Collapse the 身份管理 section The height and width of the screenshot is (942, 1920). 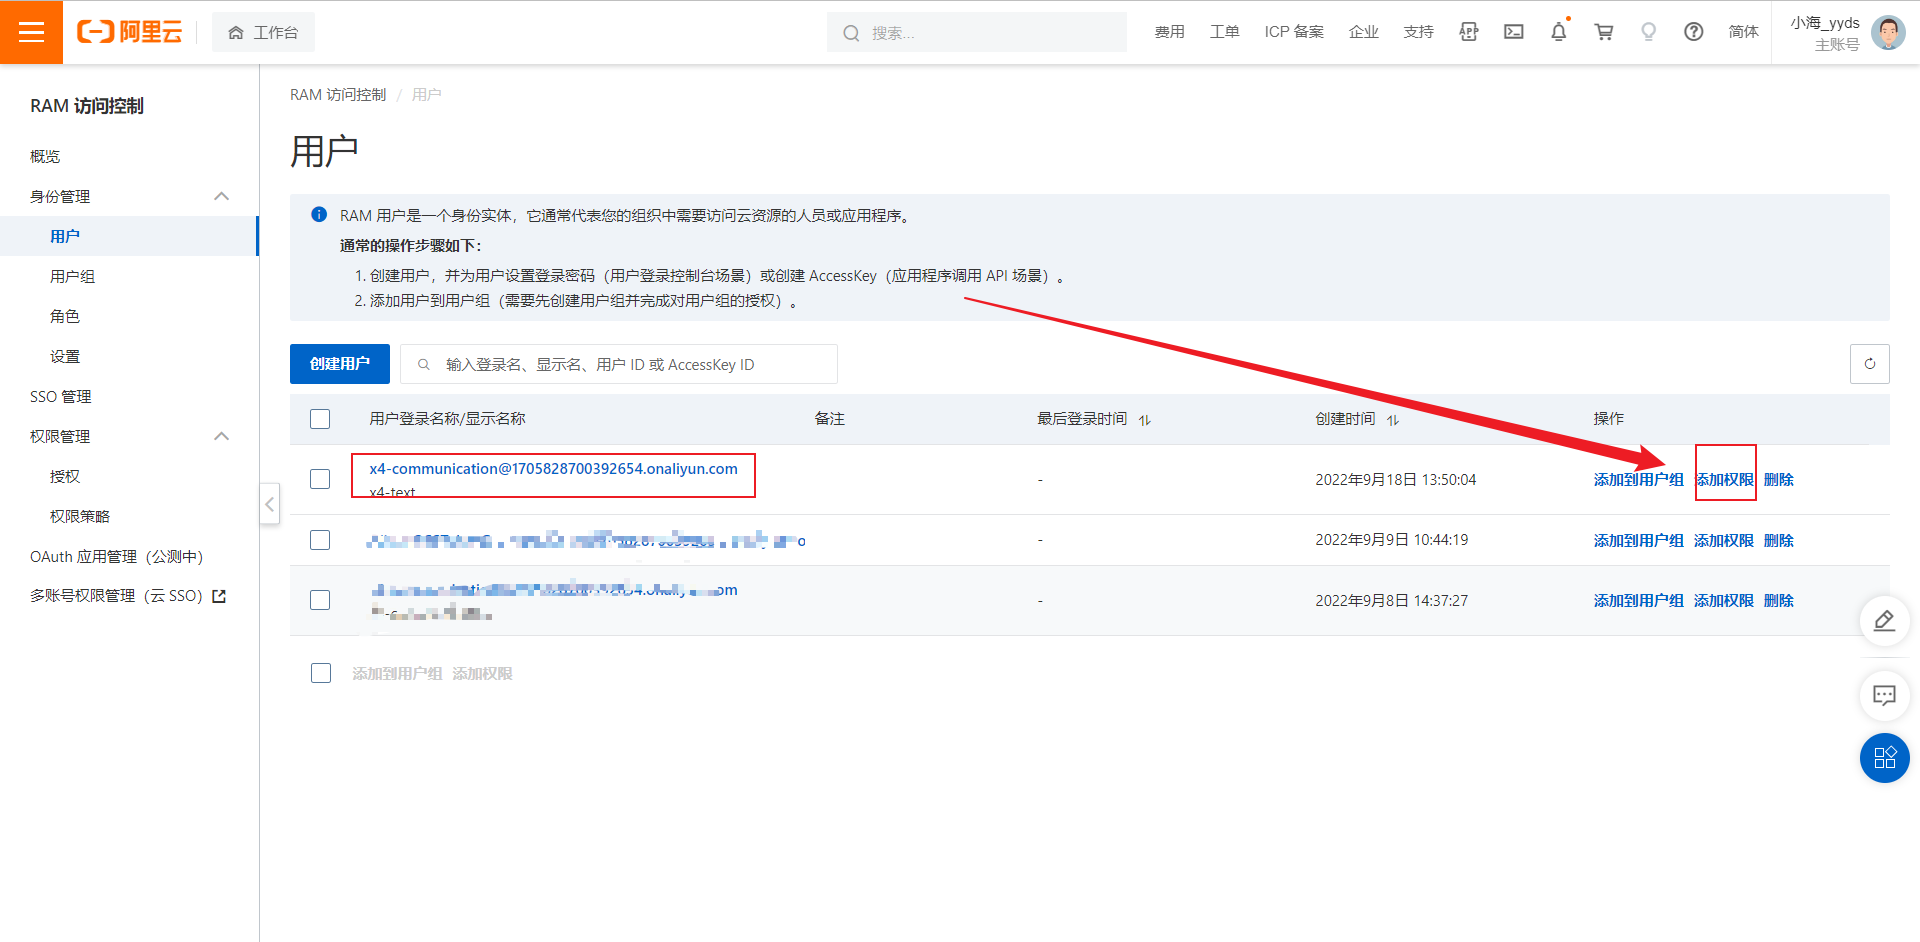(x=222, y=196)
